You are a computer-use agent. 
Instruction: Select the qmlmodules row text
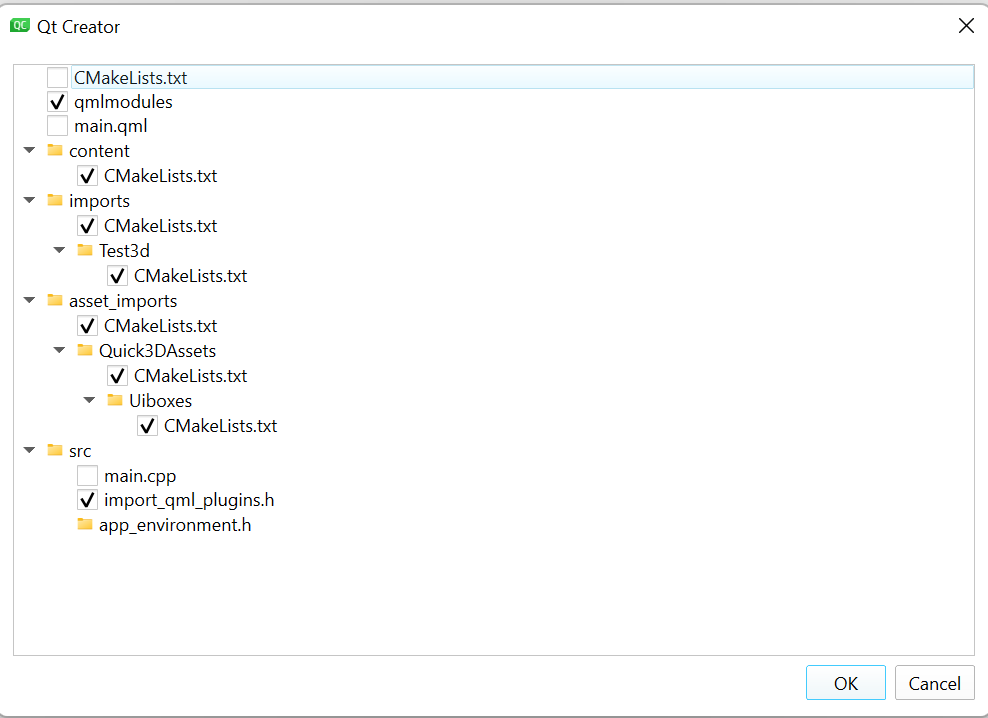[x=123, y=102]
